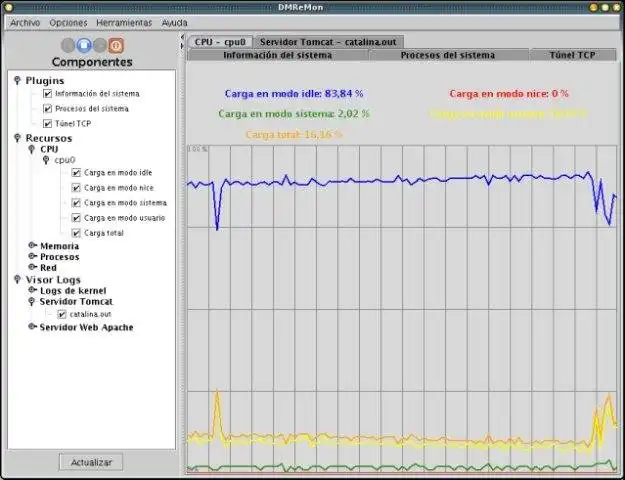This screenshot has width=625, height=480.
Task: Collapse the Visor Logs tree node
Action: (17, 279)
